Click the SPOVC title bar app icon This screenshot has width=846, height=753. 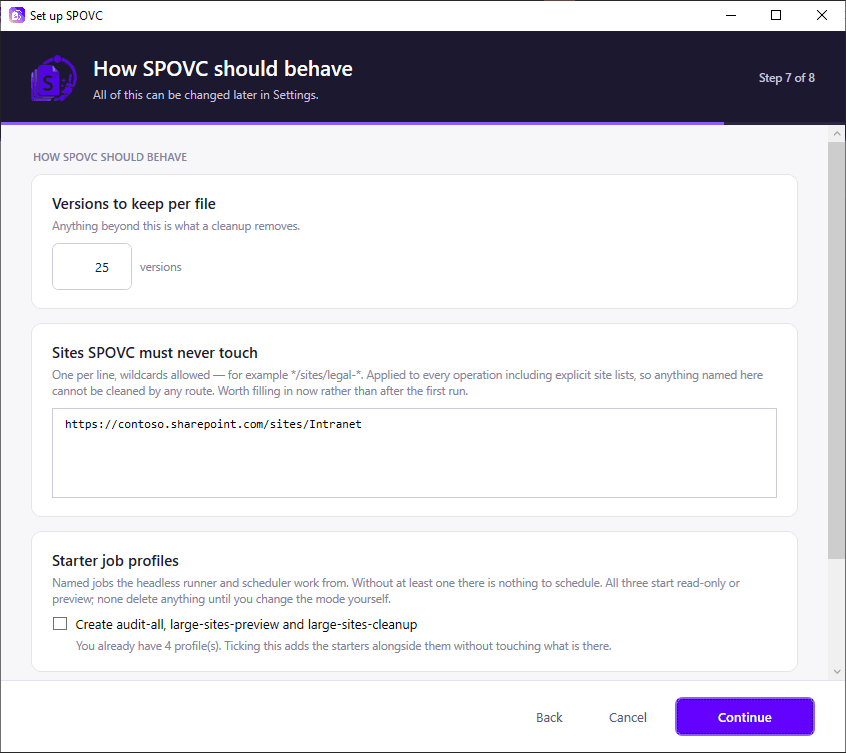17,15
